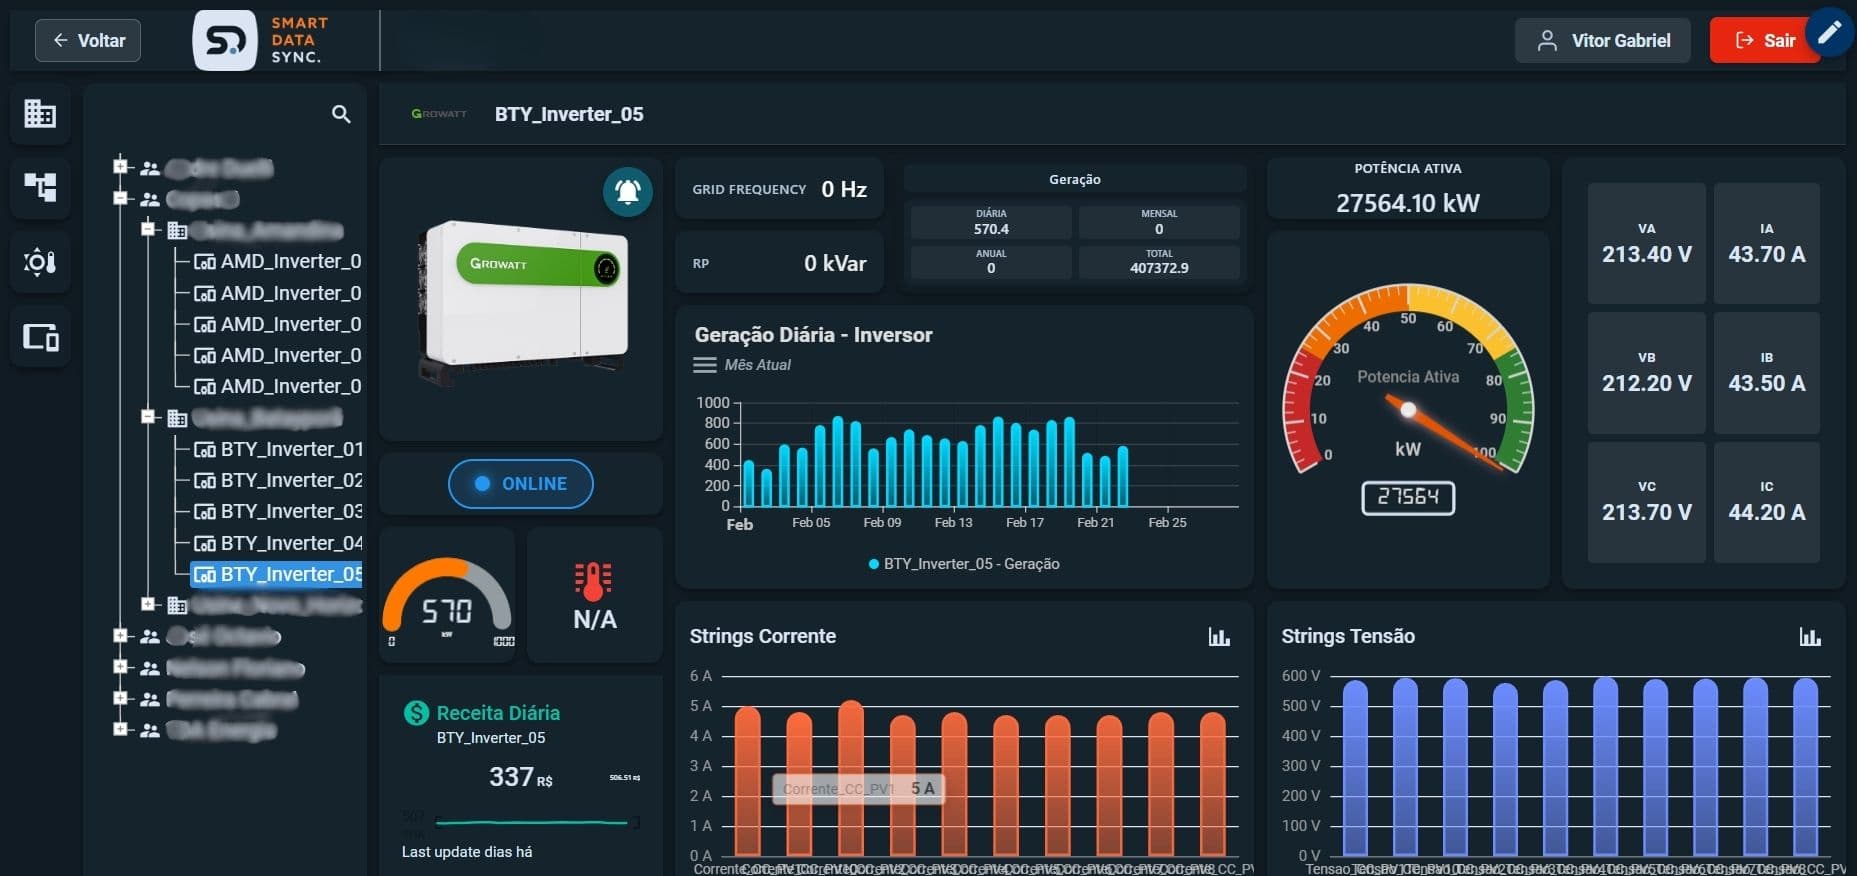
Task: Open the building icon in left sidebar
Action: coord(40,113)
